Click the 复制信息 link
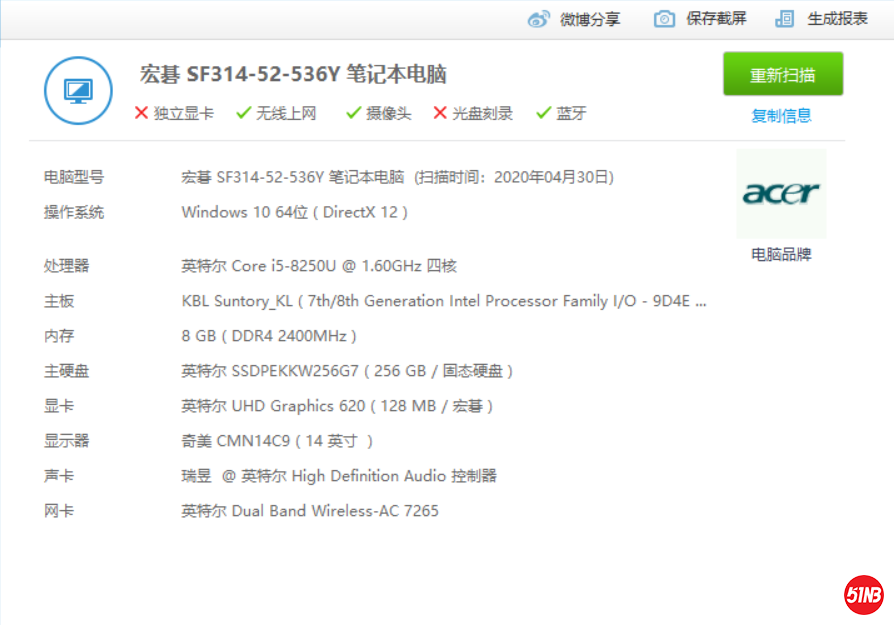This screenshot has height=625, width=894. (781, 116)
